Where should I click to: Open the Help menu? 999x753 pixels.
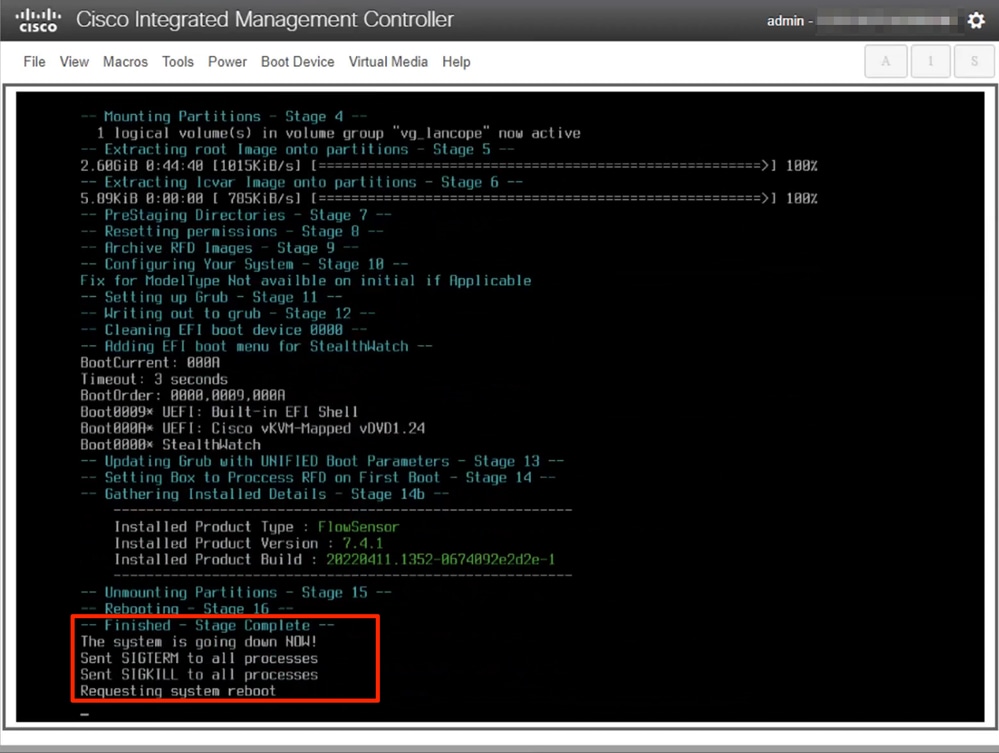pos(456,62)
